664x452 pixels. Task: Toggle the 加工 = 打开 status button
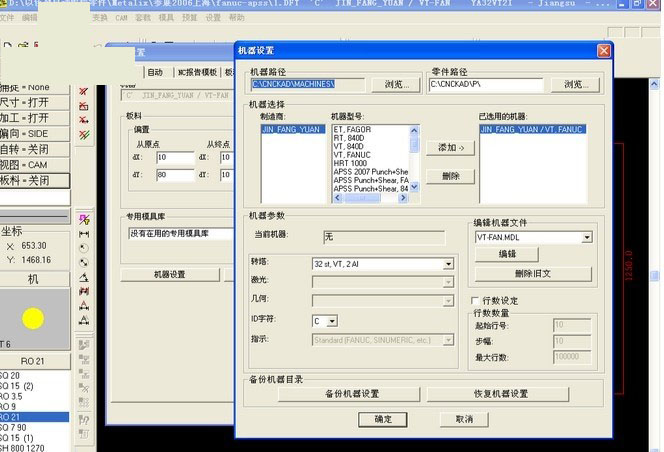35,118
